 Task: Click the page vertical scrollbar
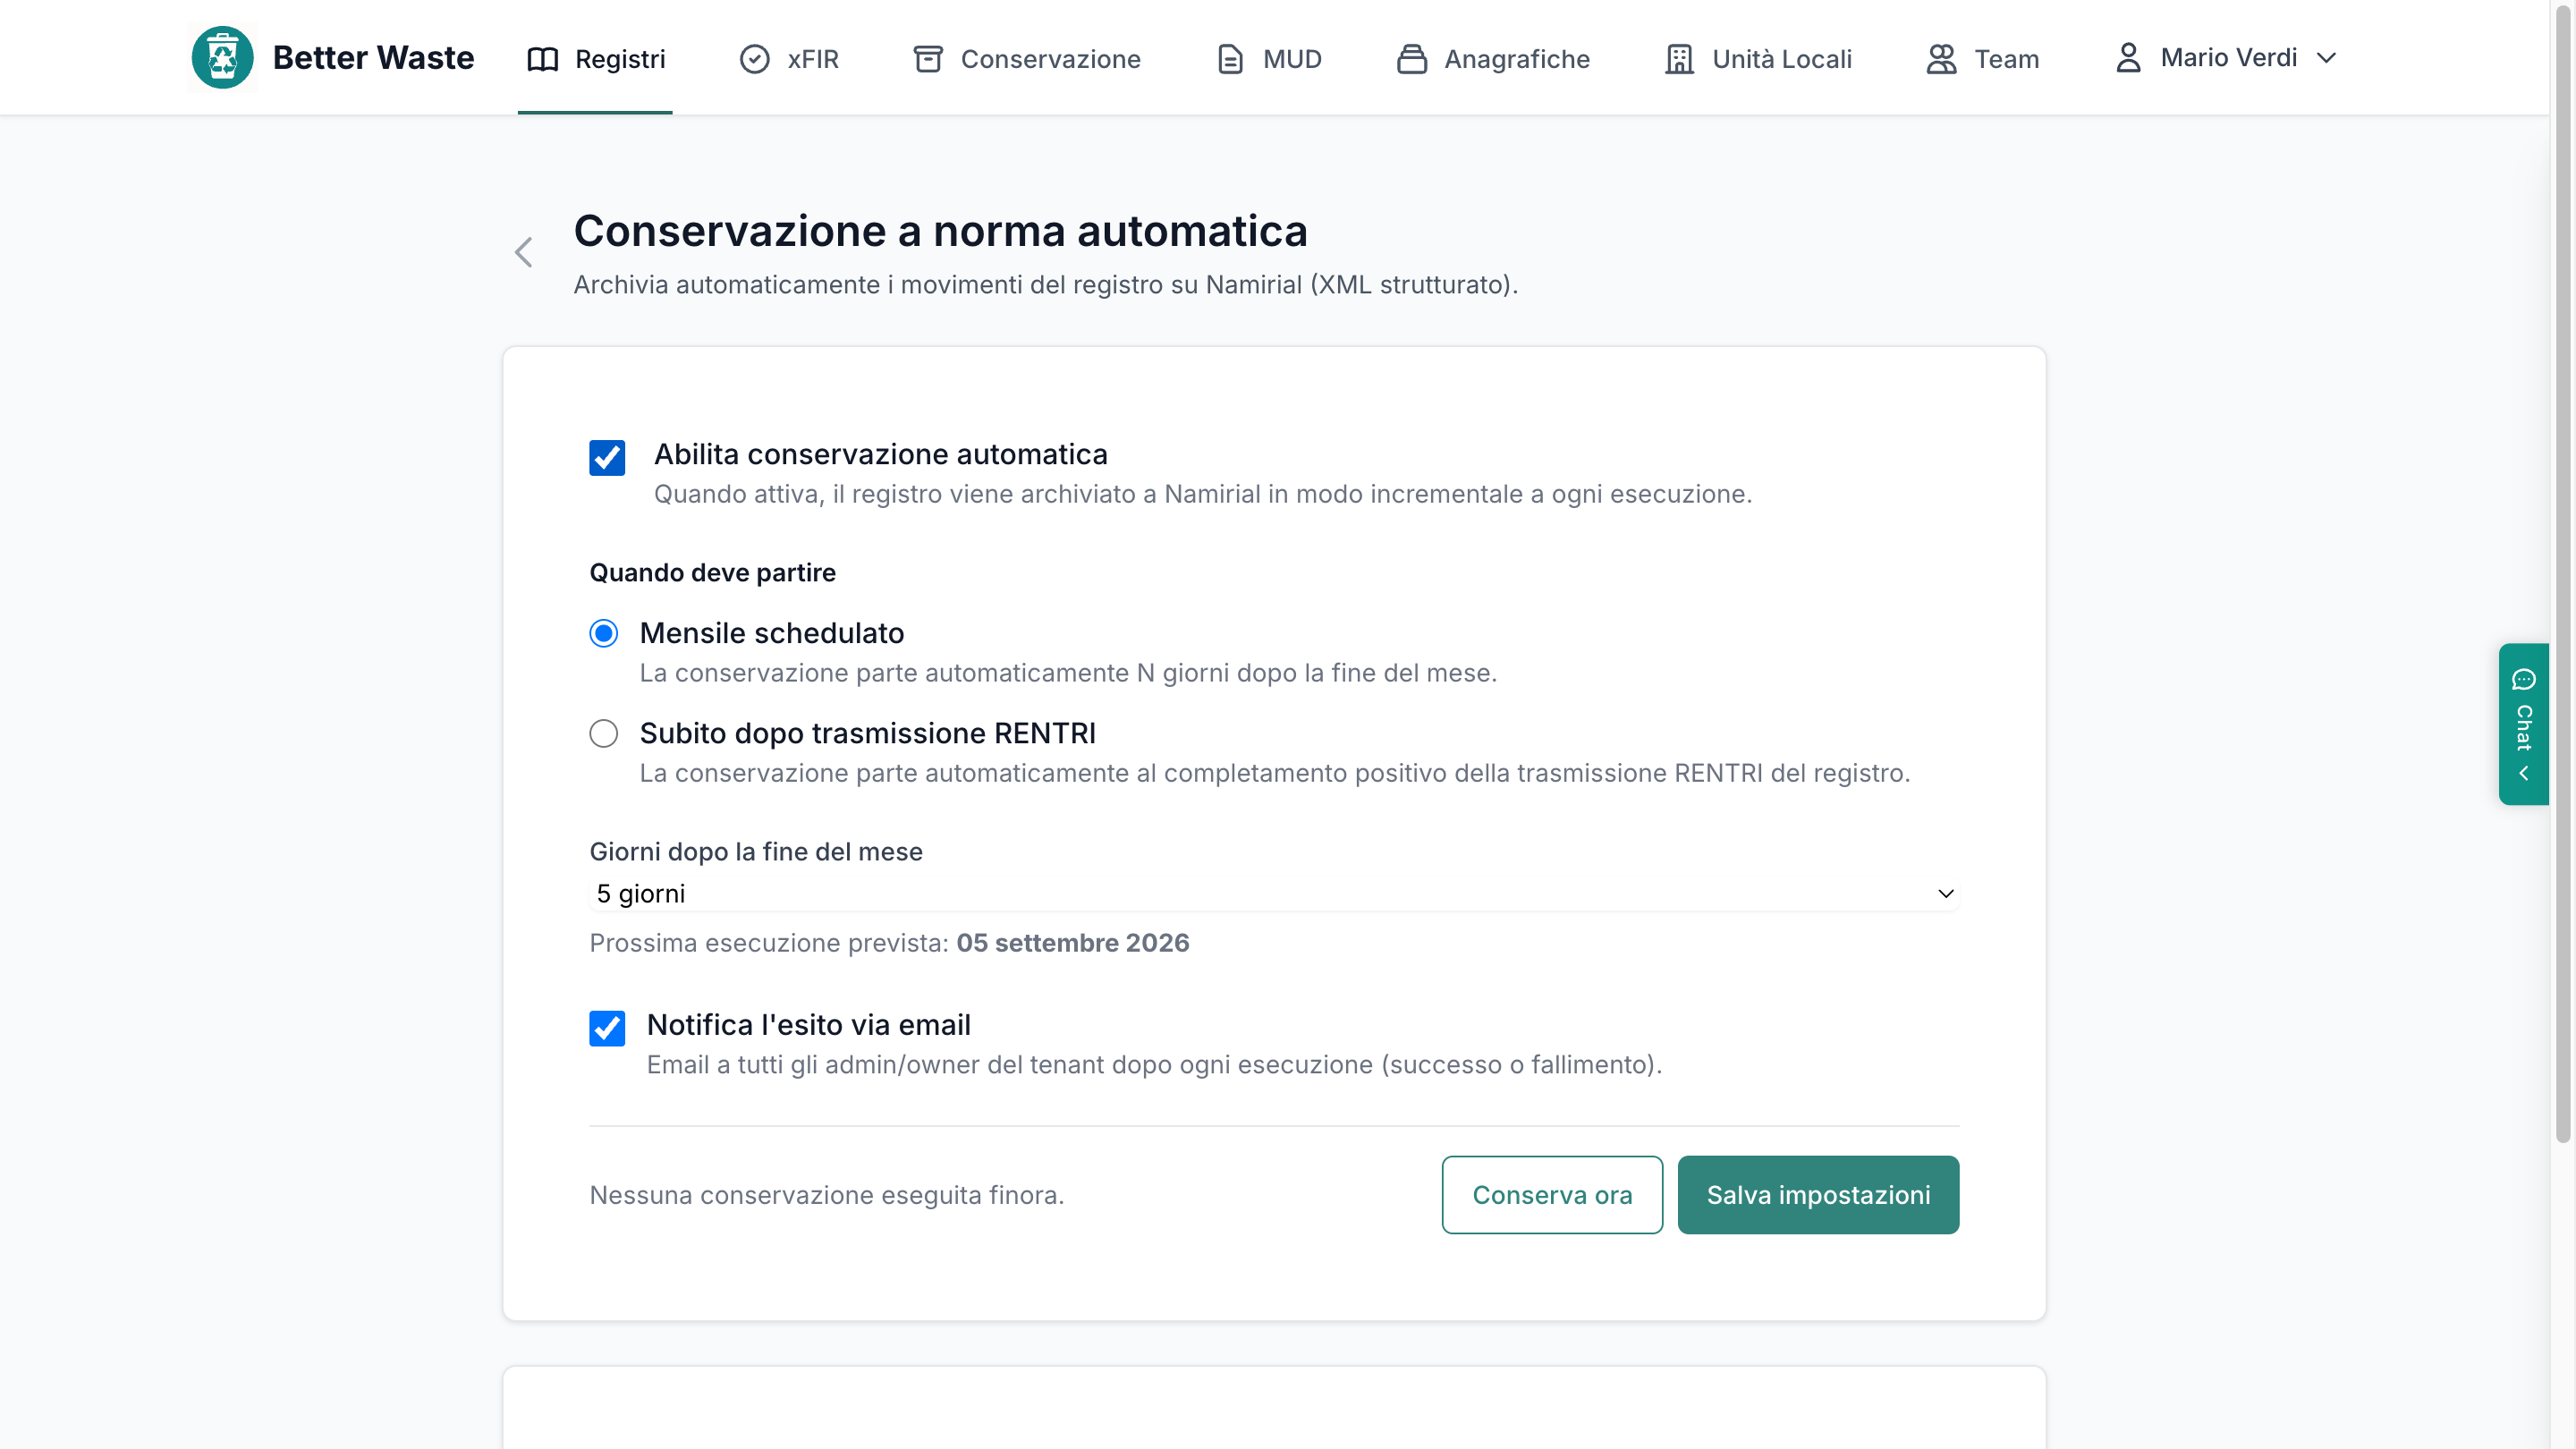(x=2563, y=575)
